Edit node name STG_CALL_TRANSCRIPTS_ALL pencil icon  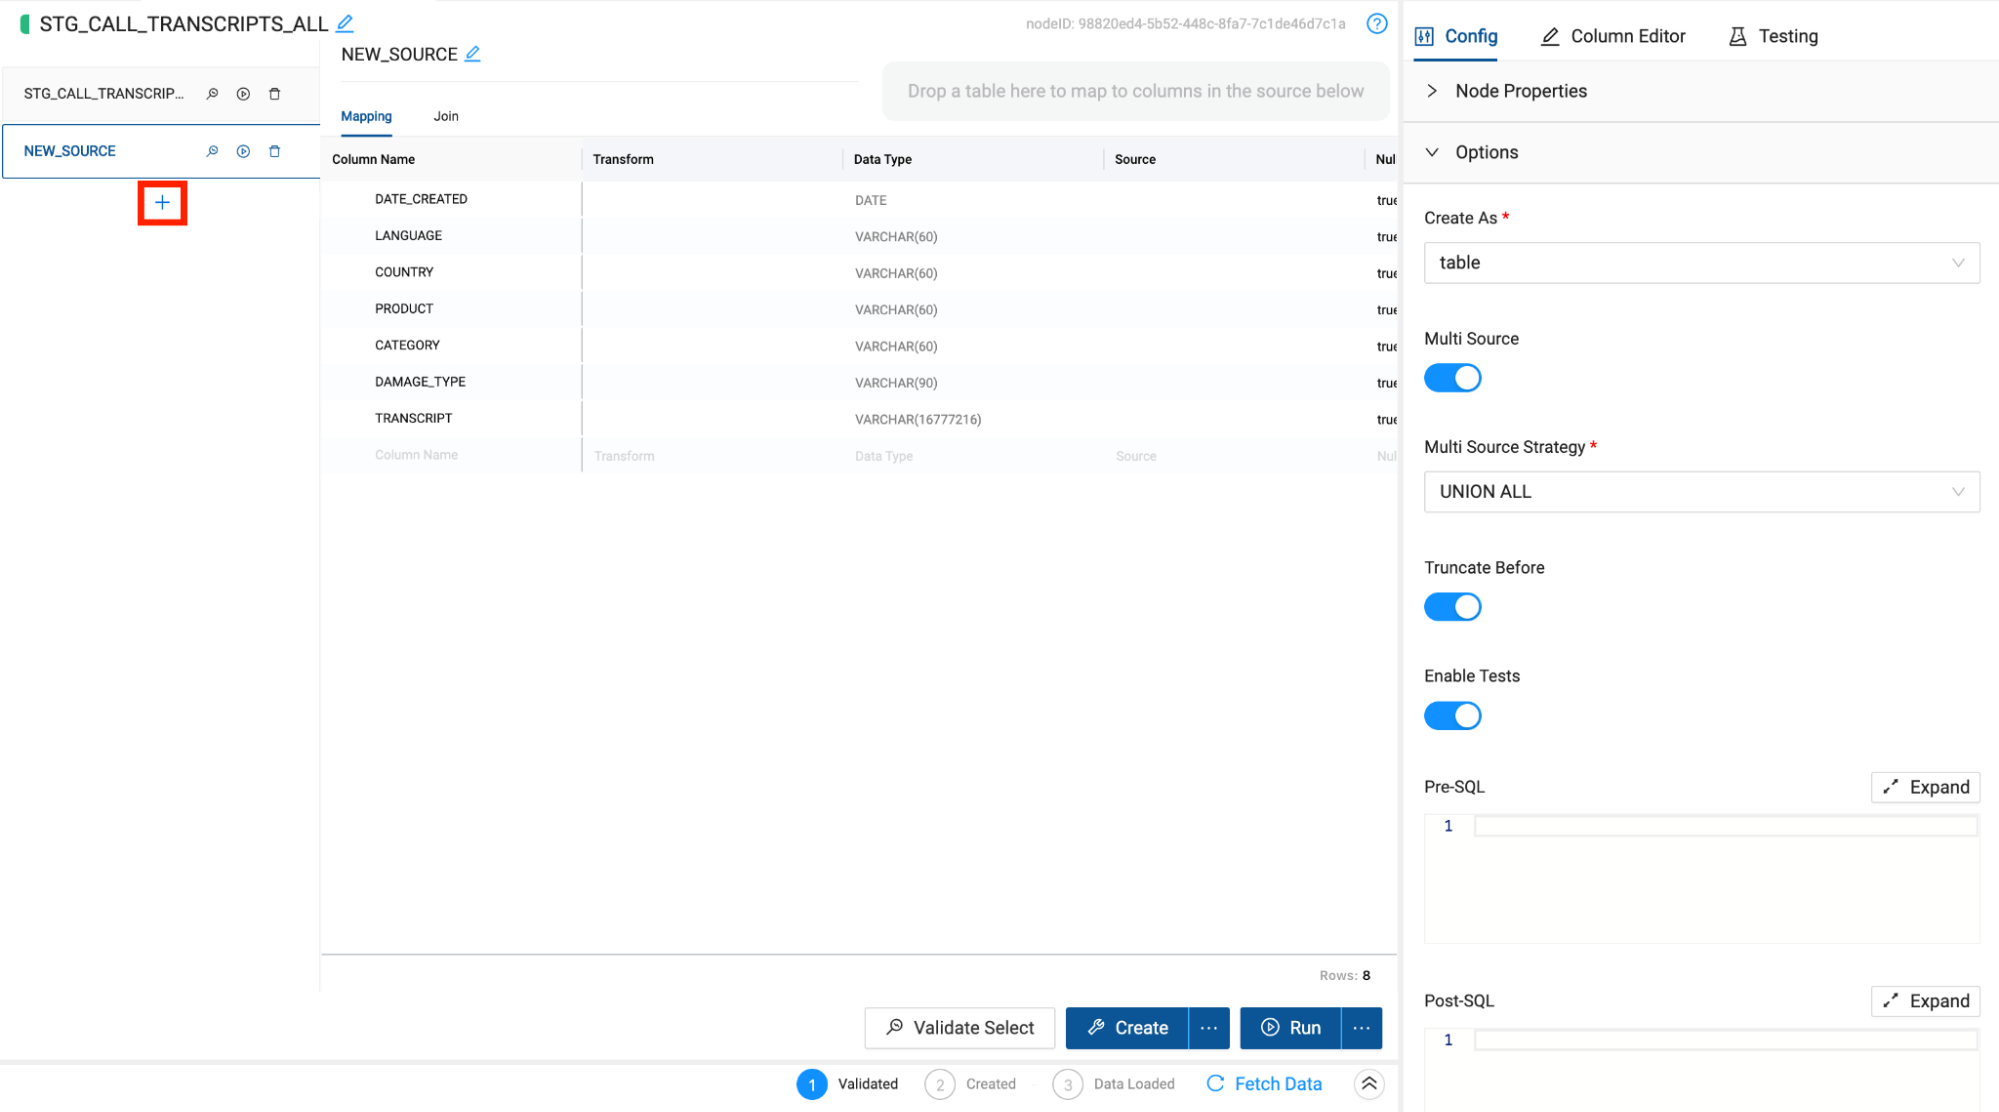345,23
